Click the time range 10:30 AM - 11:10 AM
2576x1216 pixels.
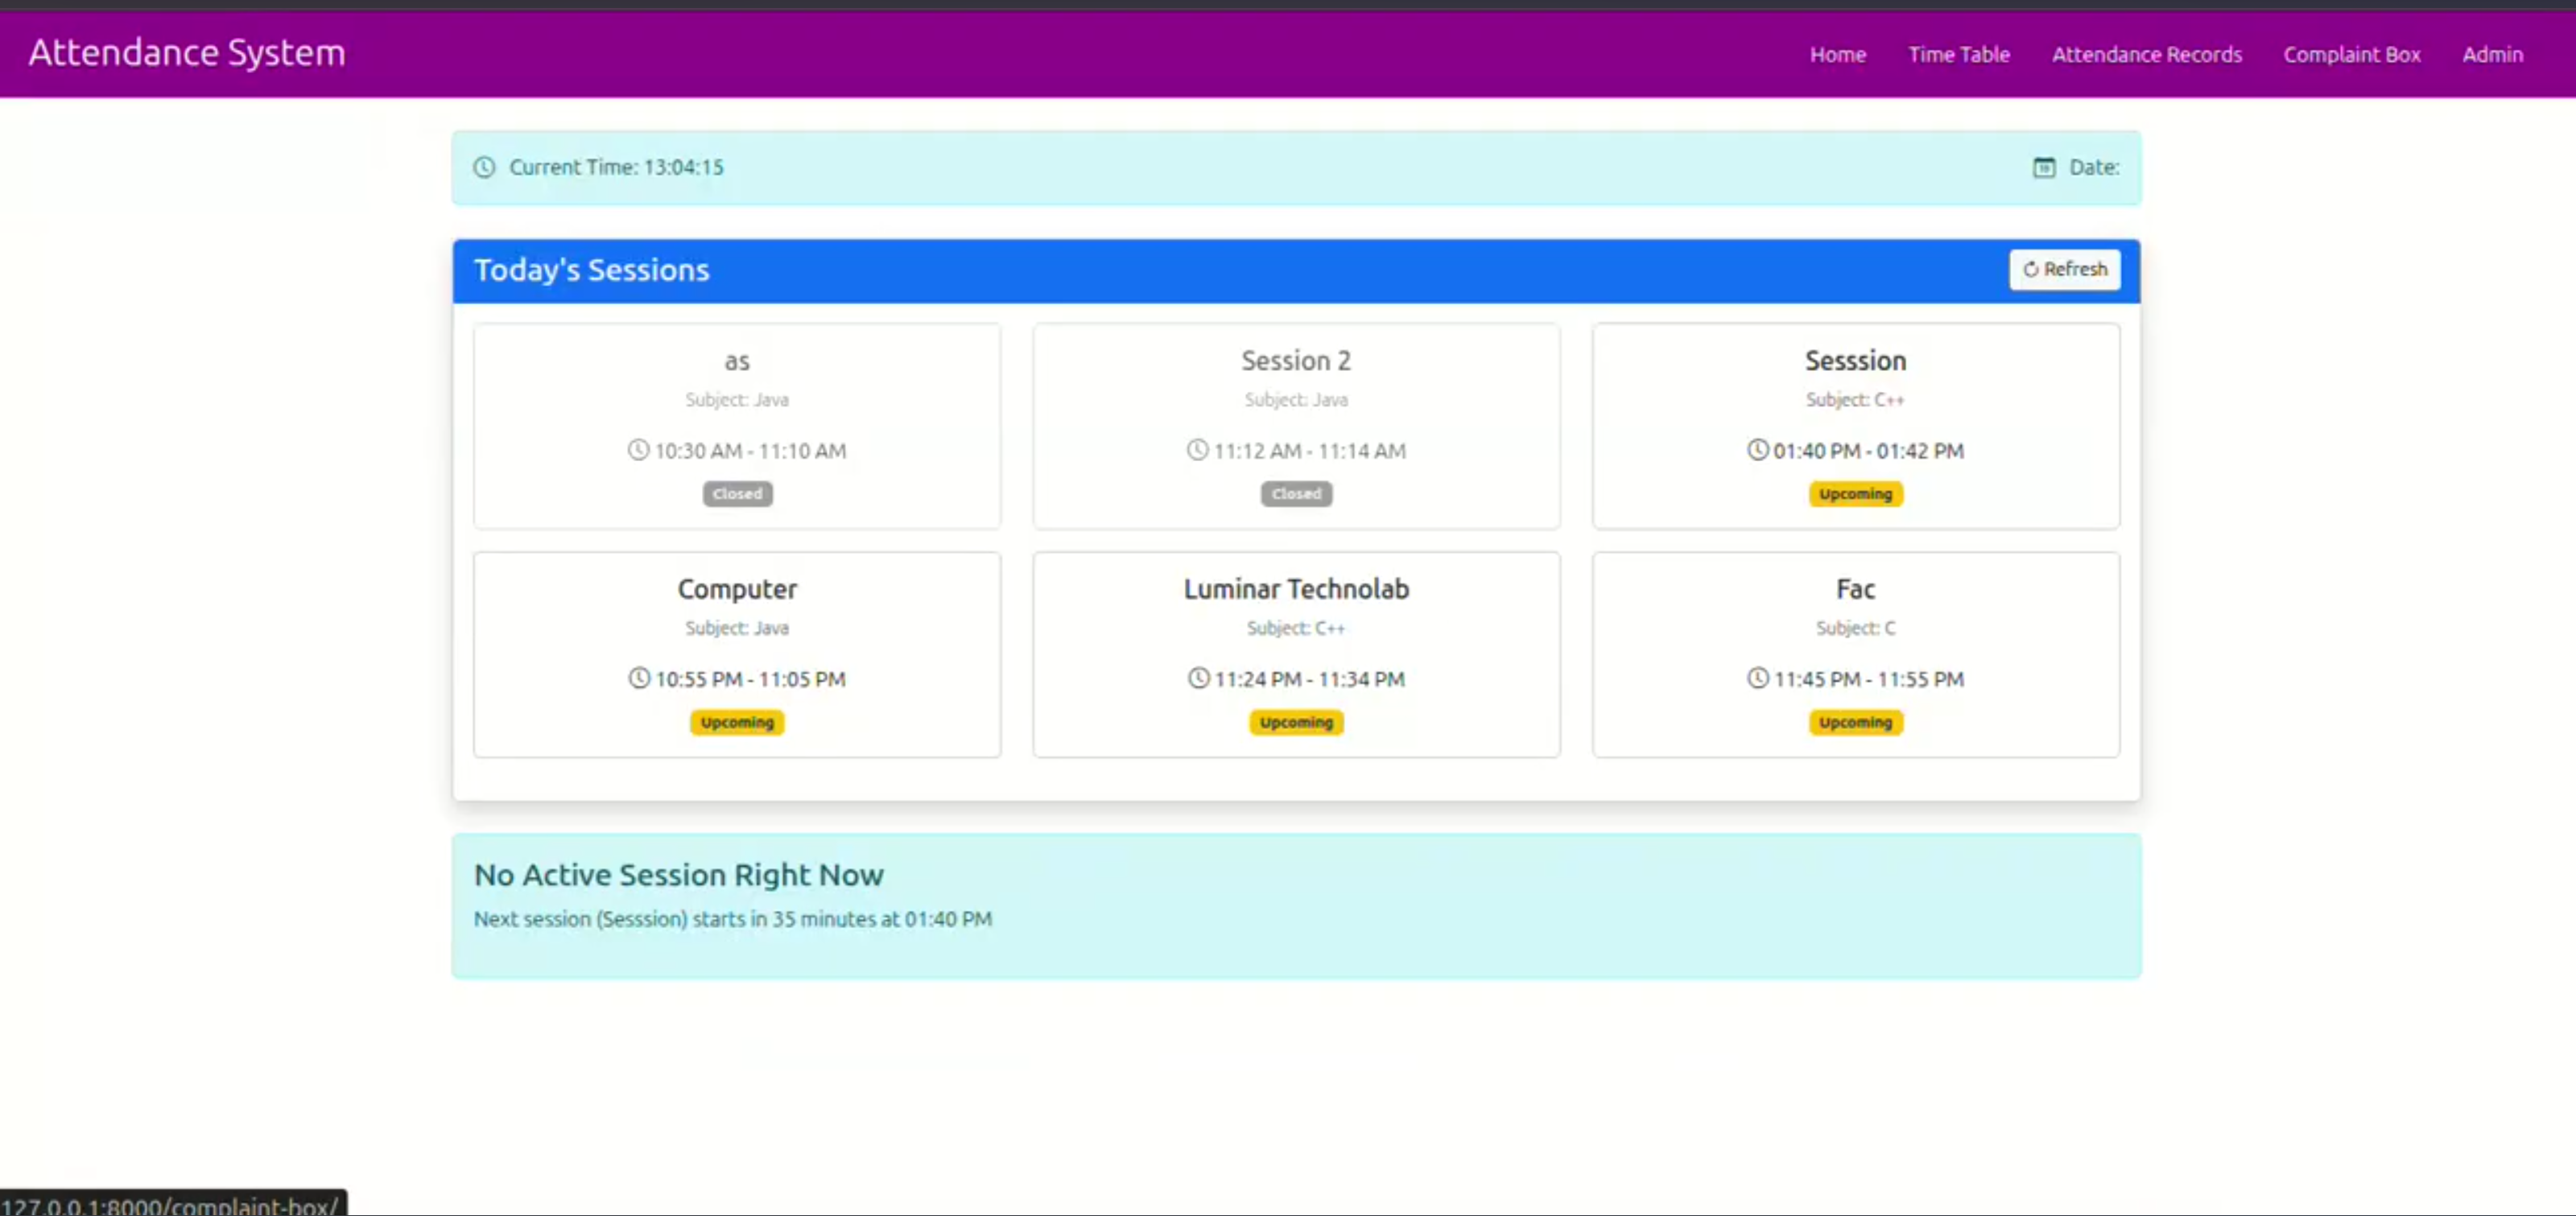click(750, 451)
